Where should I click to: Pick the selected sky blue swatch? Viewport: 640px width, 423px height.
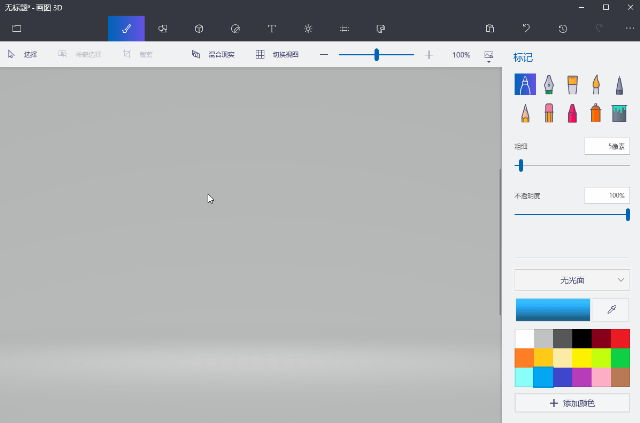coord(543,377)
